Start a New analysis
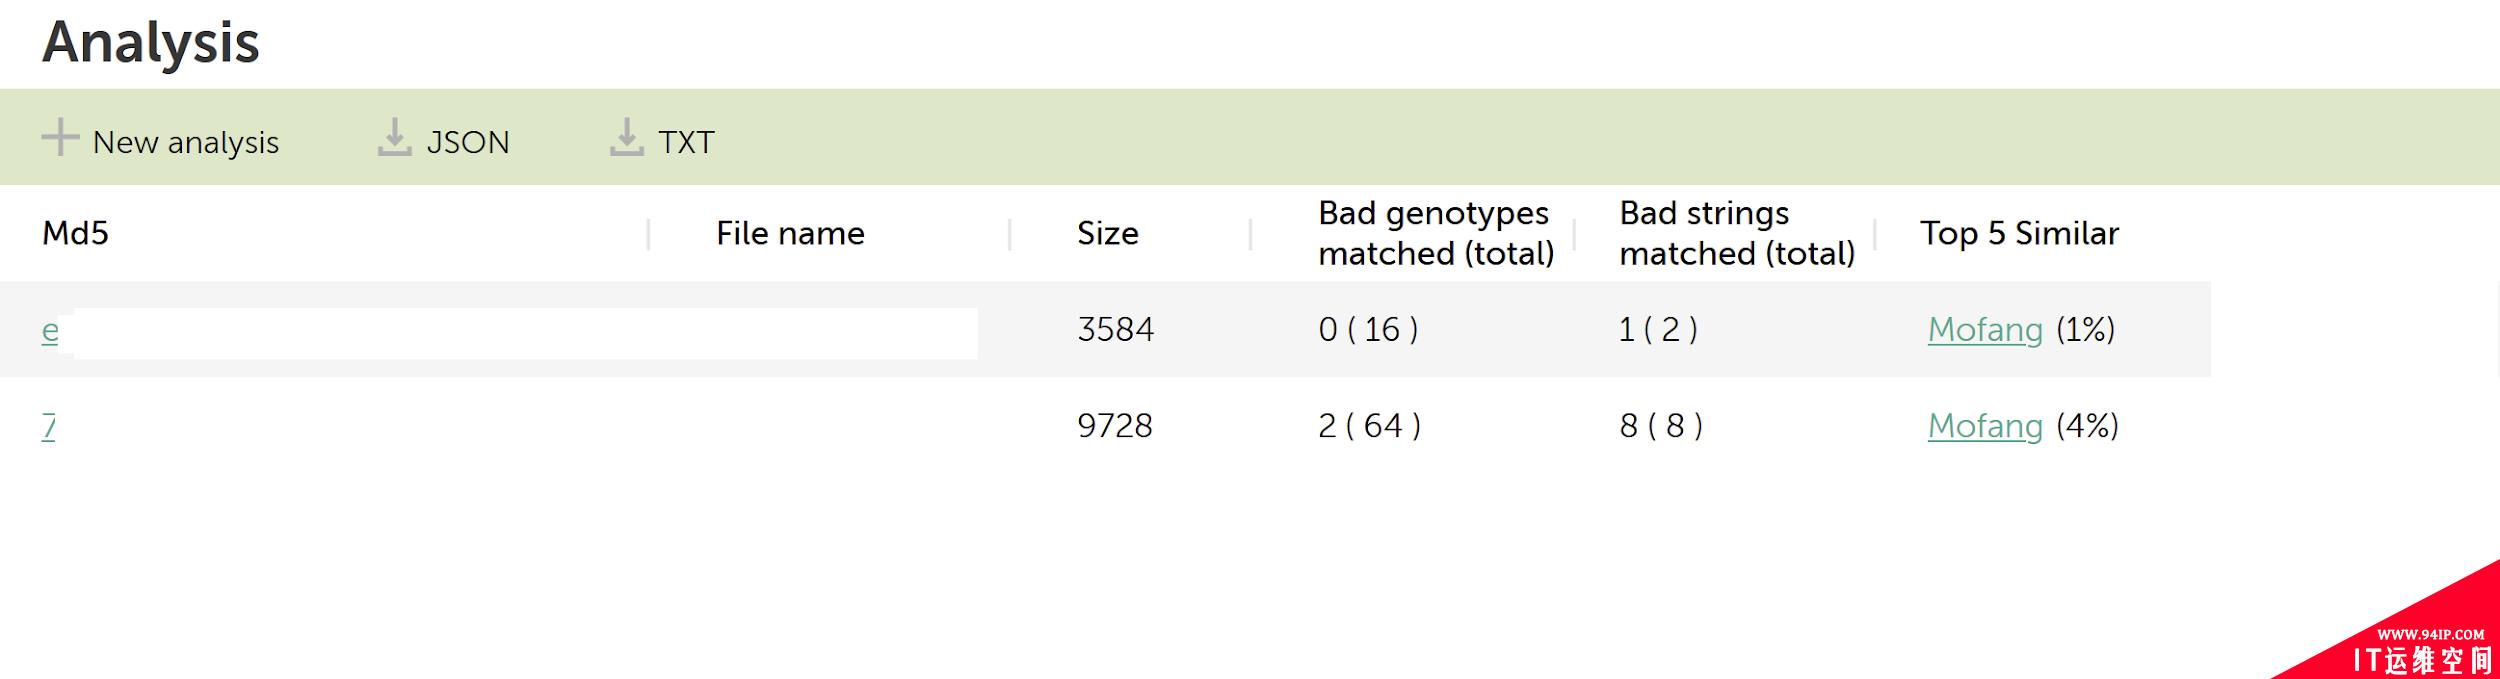 click(x=160, y=140)
